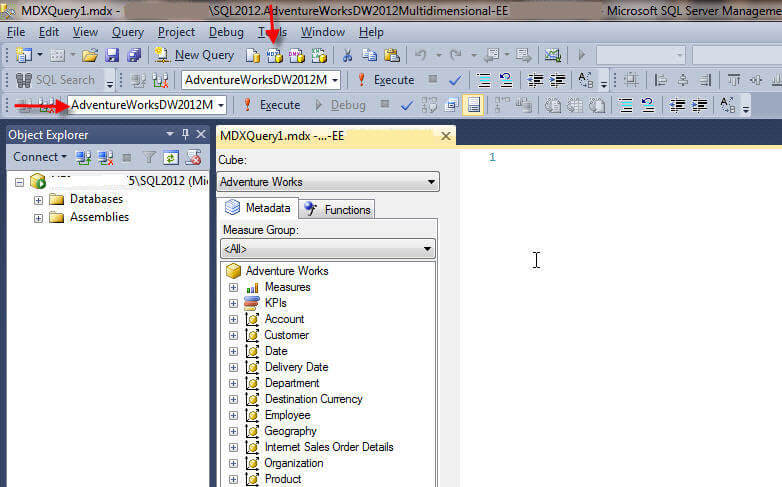Open an Analysis Services XMLA Query
The width and height of the screenshot is (782, 487).
click(319, 55)
